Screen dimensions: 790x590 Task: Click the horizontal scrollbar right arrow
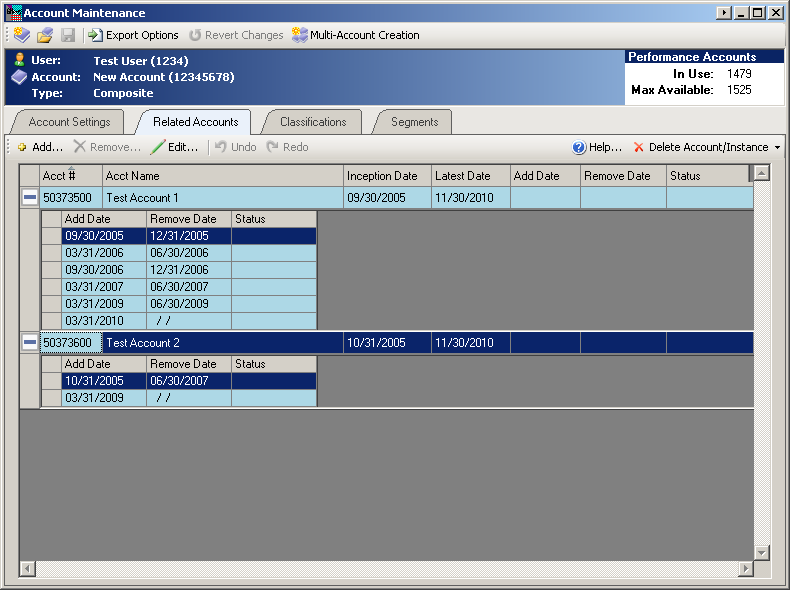click(744, 569)
